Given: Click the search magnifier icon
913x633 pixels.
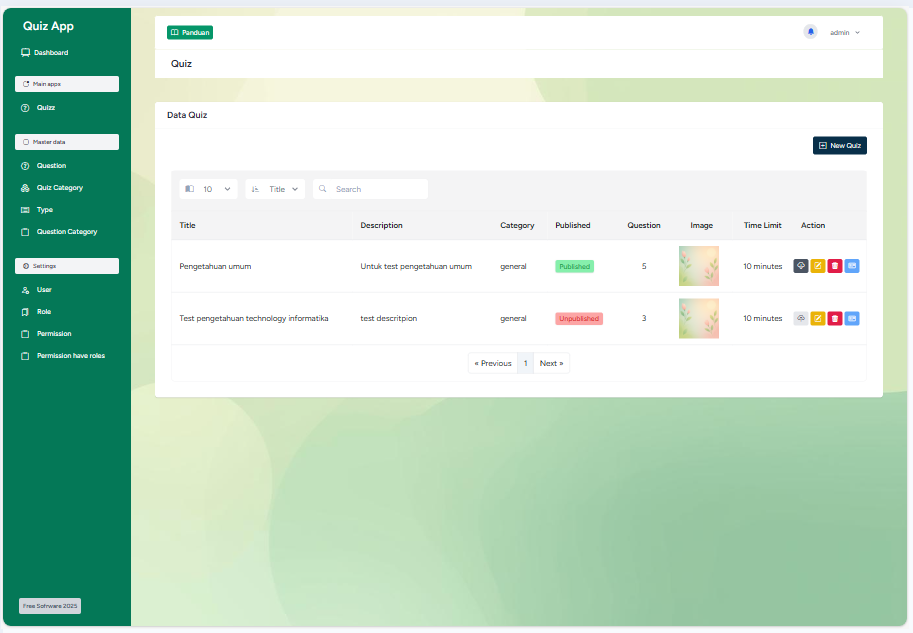Looking at the screenshot, I should 323,189.
